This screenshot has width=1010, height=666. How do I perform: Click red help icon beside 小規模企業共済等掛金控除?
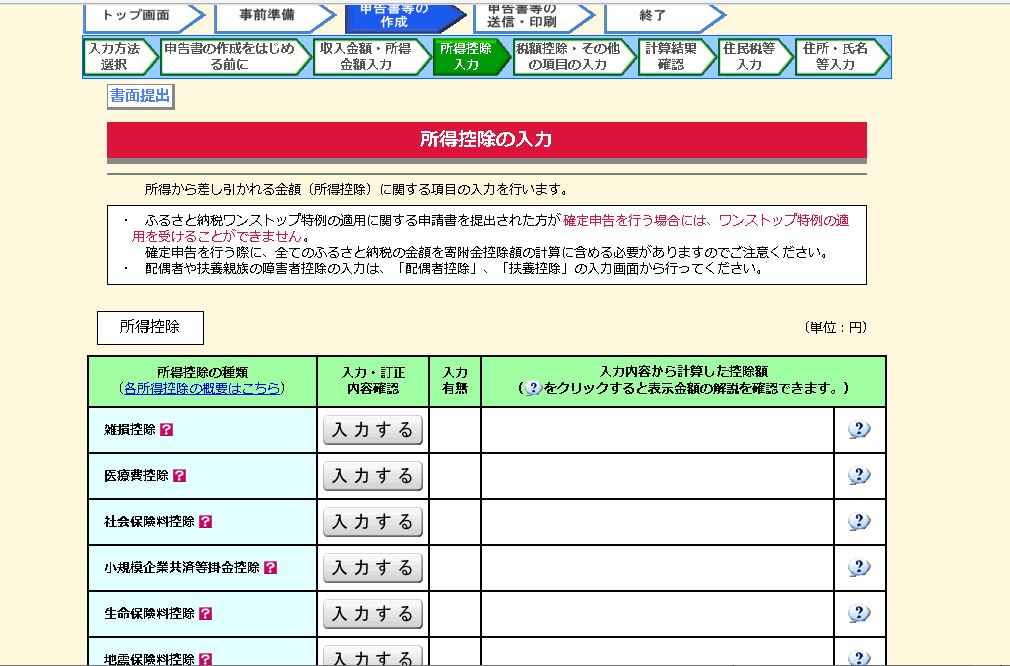[x=270, y=568]
